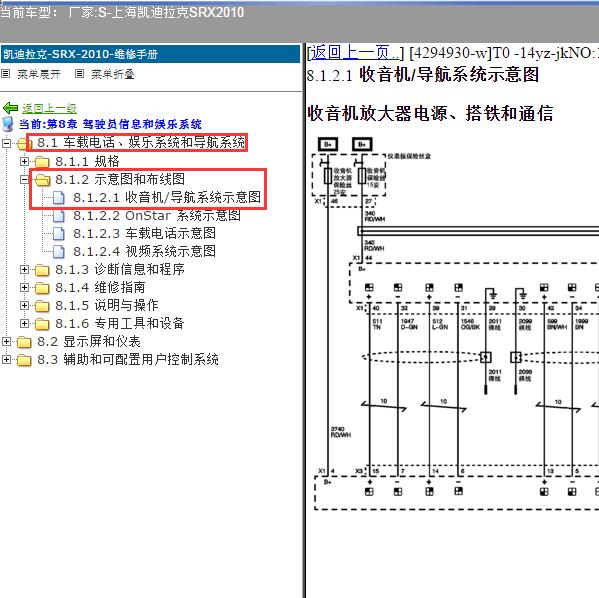Click 当前车型 header text
This screenshot has height=598, width=599.
point(122,13)
